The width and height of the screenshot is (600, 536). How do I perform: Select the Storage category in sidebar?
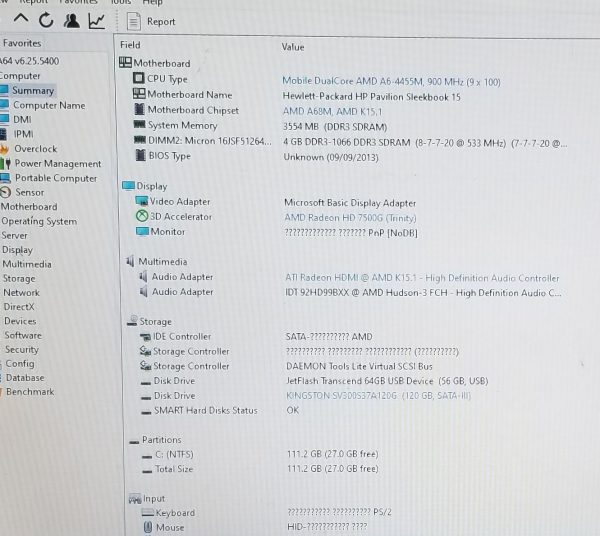pyautogui.click(x=19, y=279)
